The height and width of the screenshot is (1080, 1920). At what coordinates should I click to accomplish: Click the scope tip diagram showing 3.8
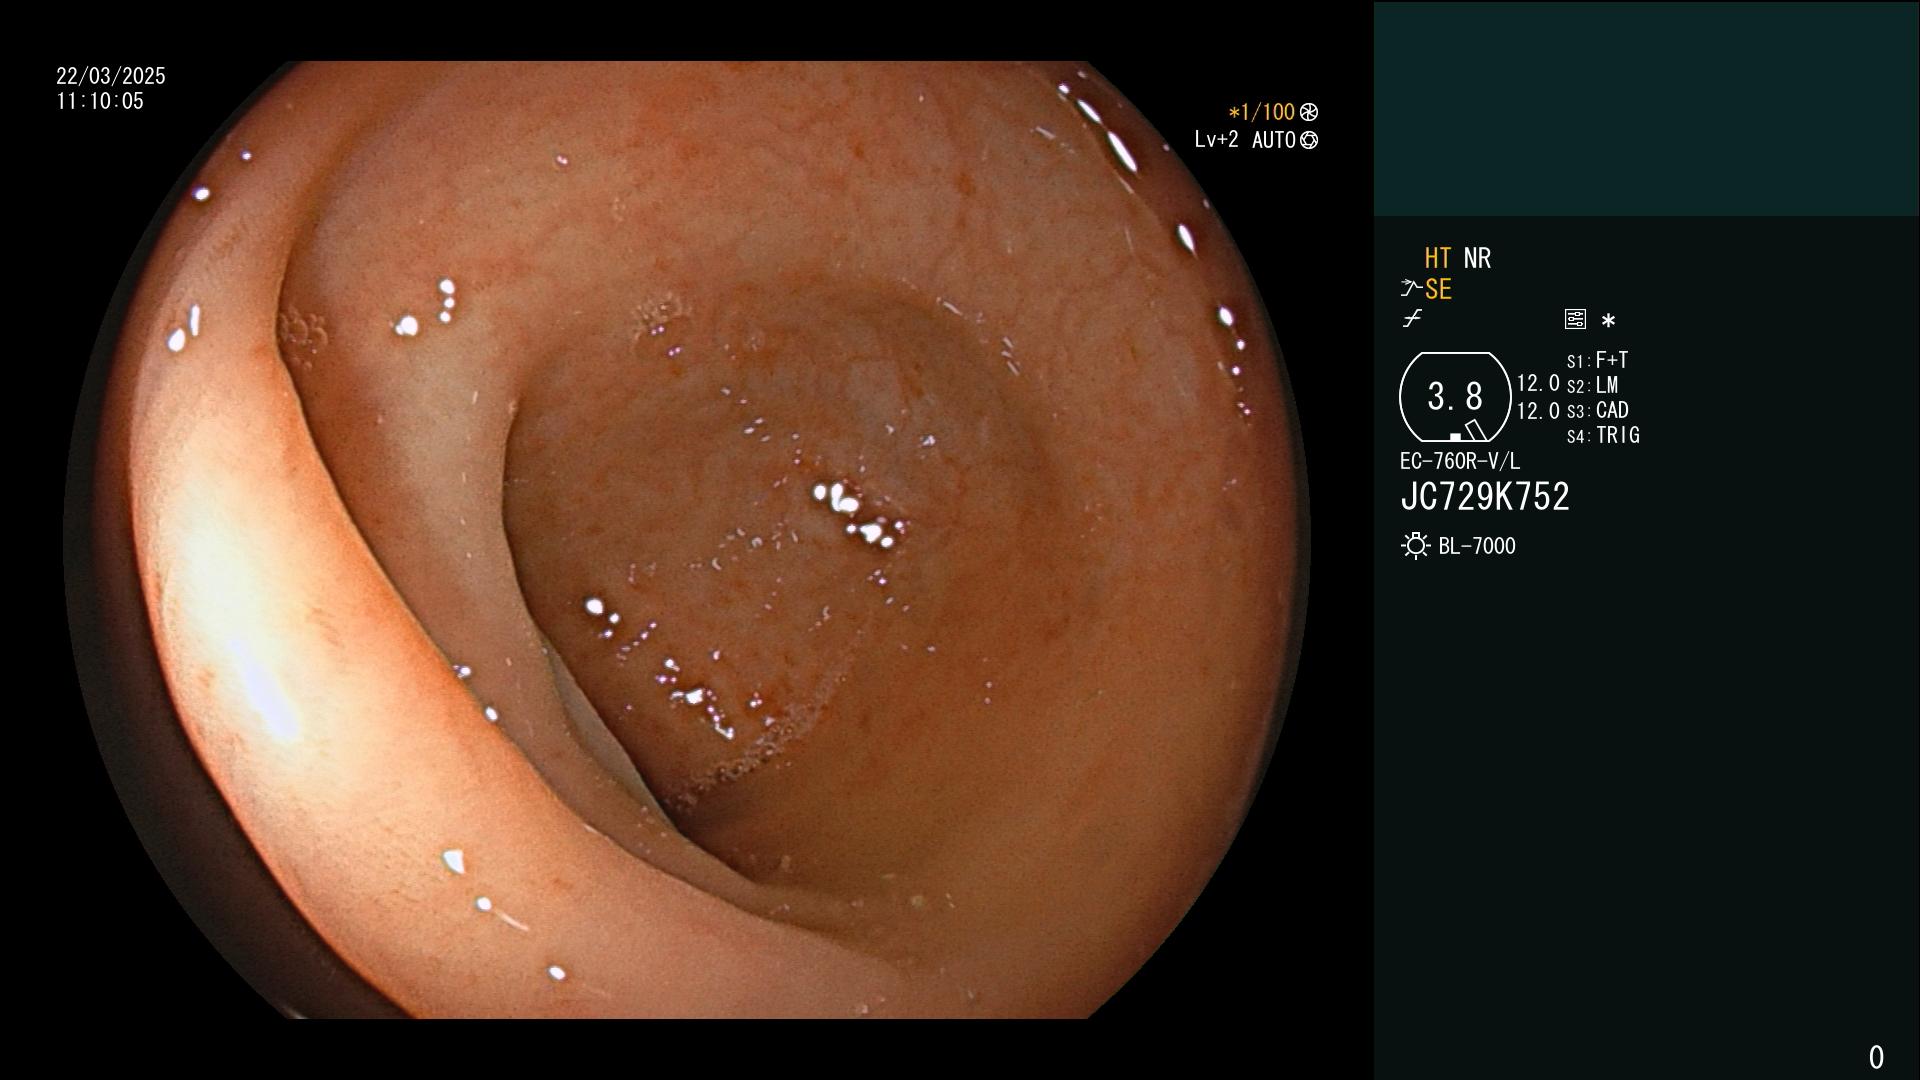click(x=1455, y=397)
